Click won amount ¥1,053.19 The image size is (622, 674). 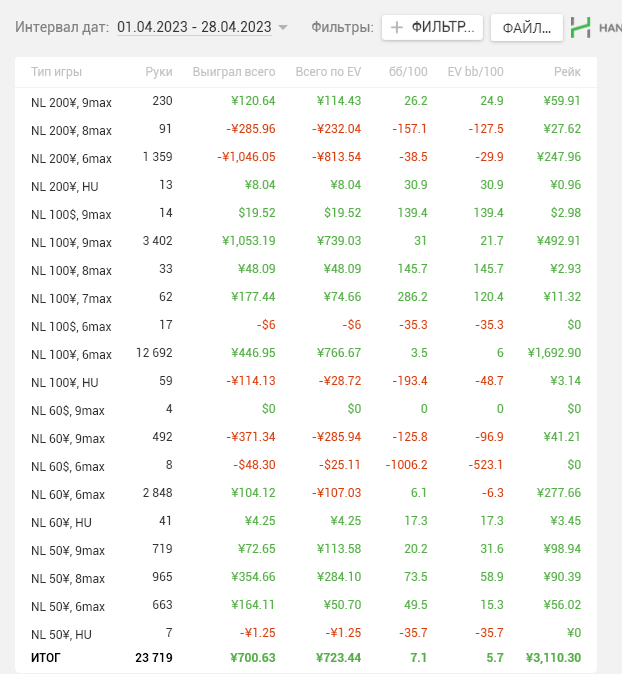coord(248,241)
